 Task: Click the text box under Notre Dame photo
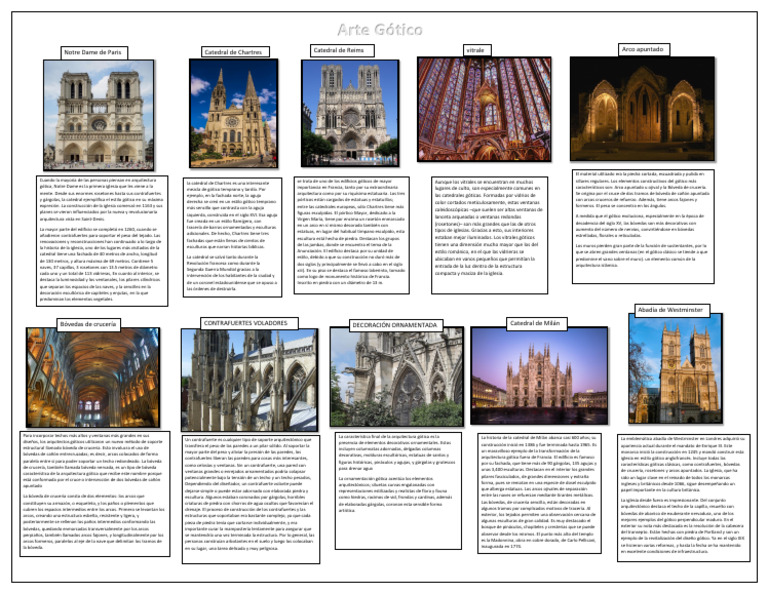[x=102, y=241]
